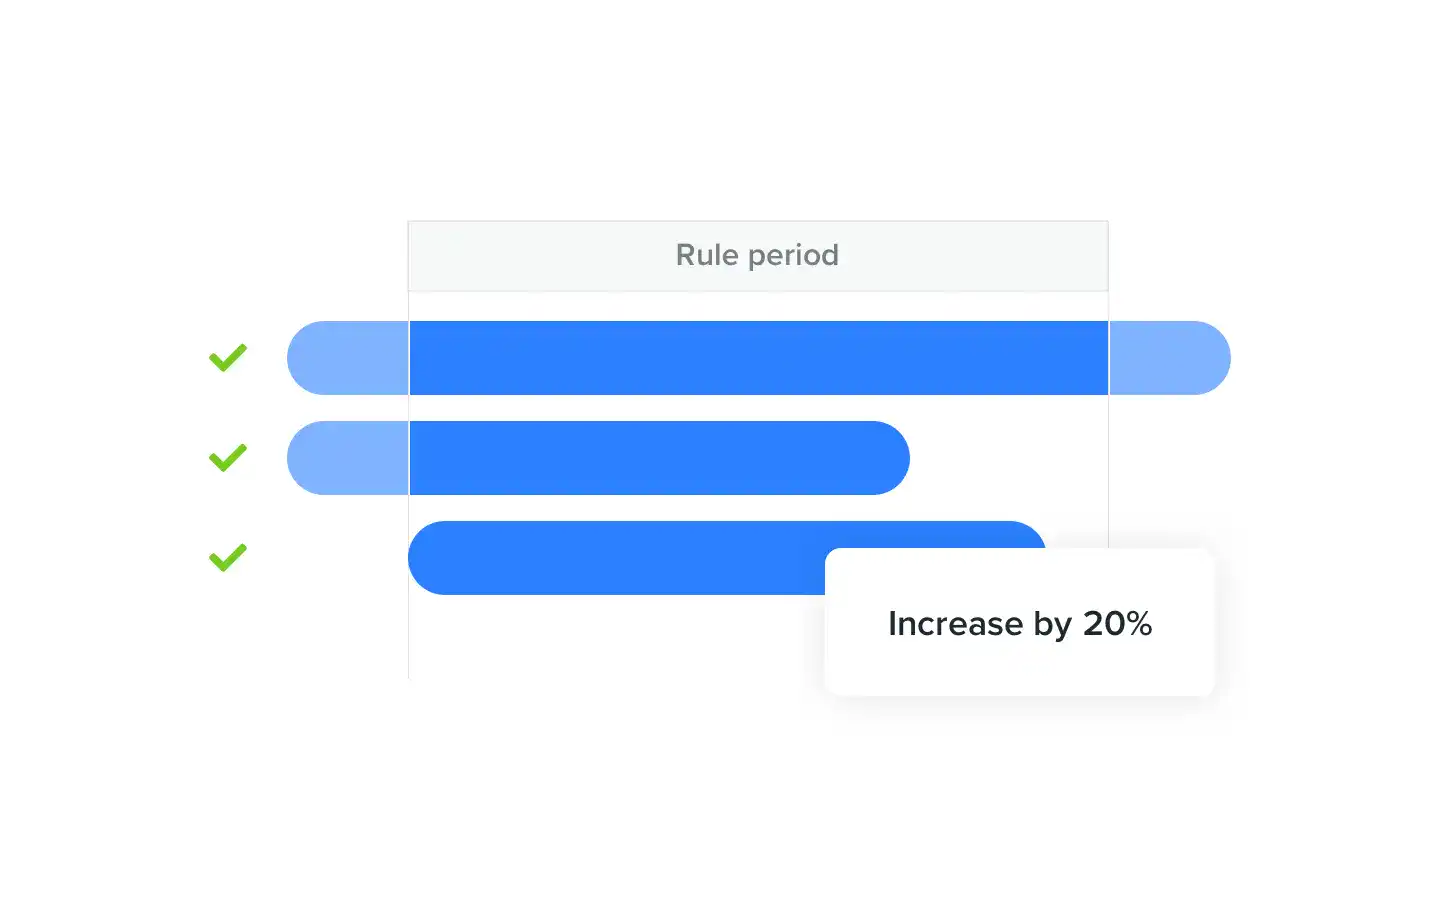
Task: Click the word Increase in the tooltip
Action: click(955, 624)
